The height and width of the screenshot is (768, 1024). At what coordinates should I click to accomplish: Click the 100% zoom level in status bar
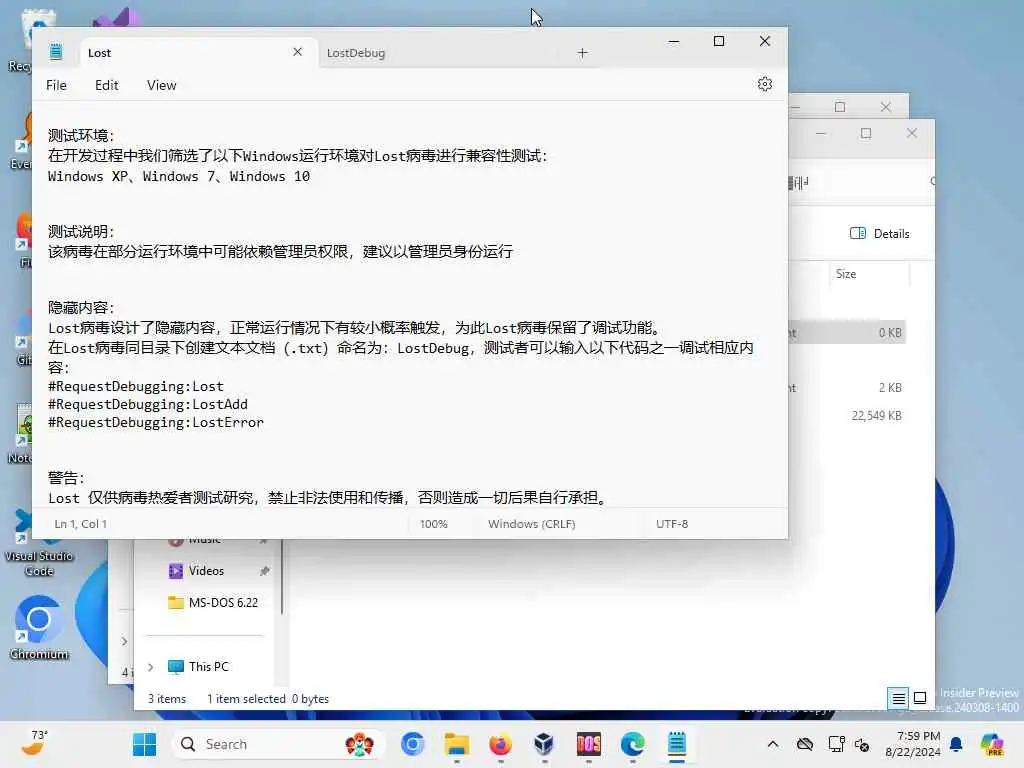434,524
